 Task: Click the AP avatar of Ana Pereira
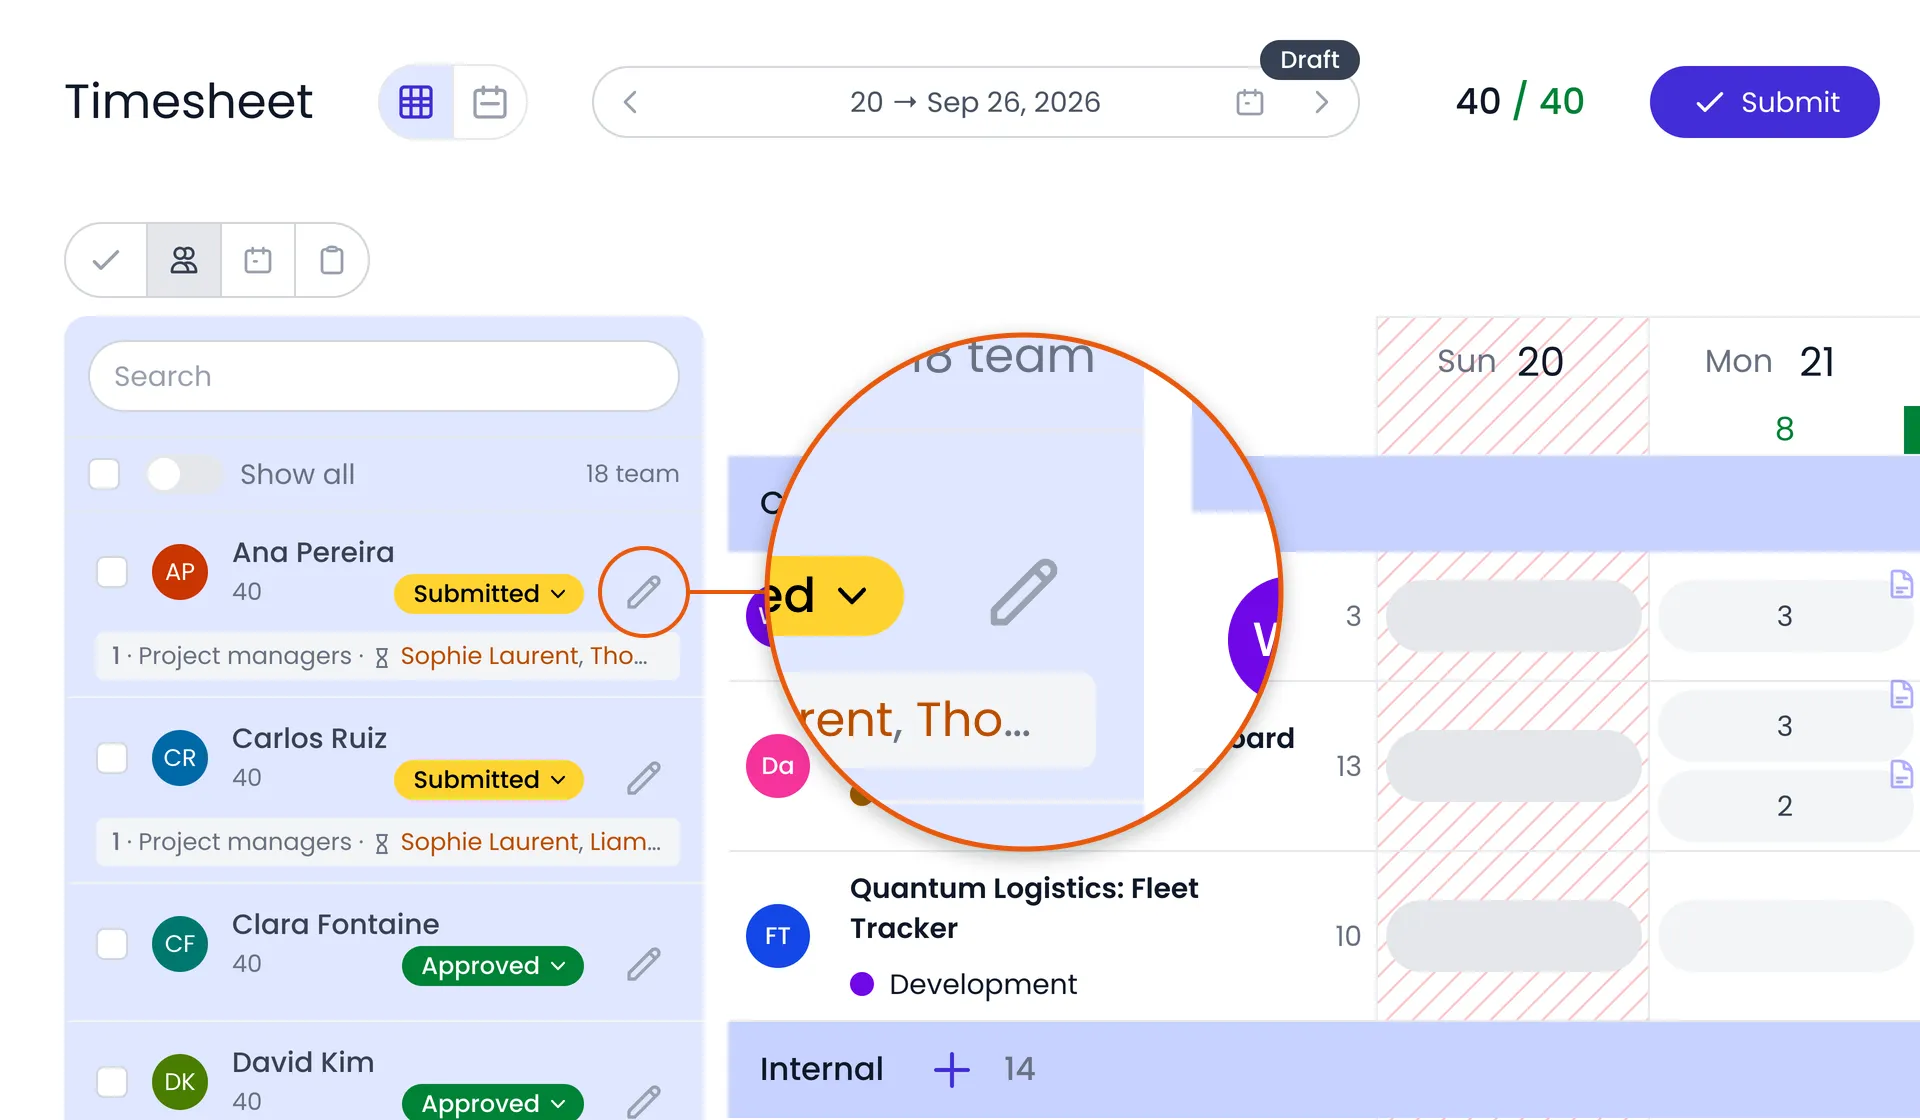pos(180,572)
